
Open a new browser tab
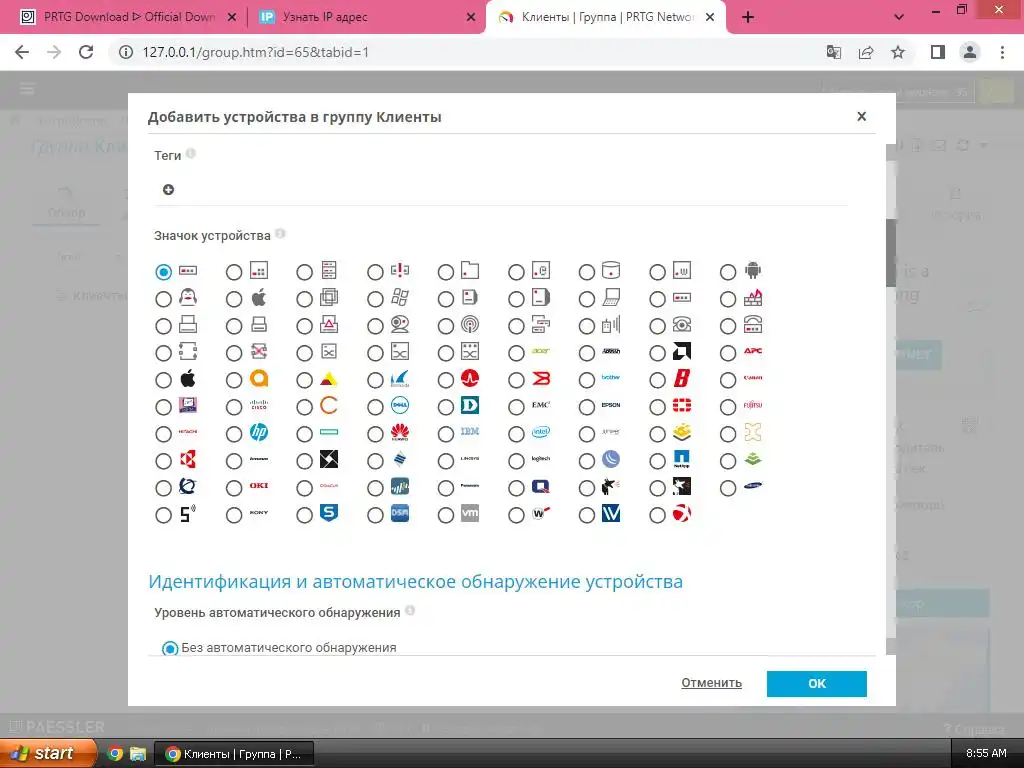point(748,17)
